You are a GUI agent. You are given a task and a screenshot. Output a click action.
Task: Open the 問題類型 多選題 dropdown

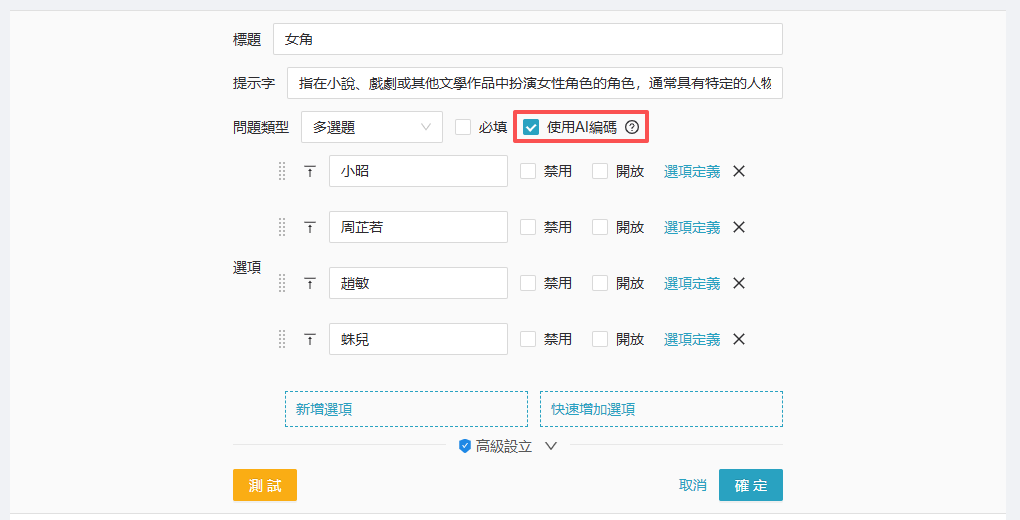click(x=371, y=127)
